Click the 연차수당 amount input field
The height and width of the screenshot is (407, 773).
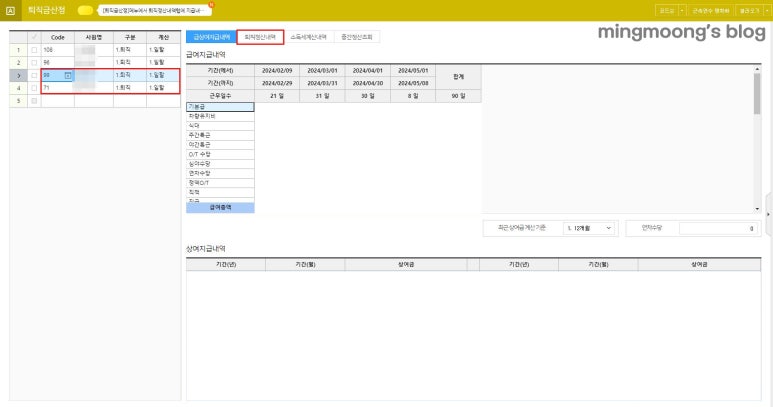click(x=719, y=228)
